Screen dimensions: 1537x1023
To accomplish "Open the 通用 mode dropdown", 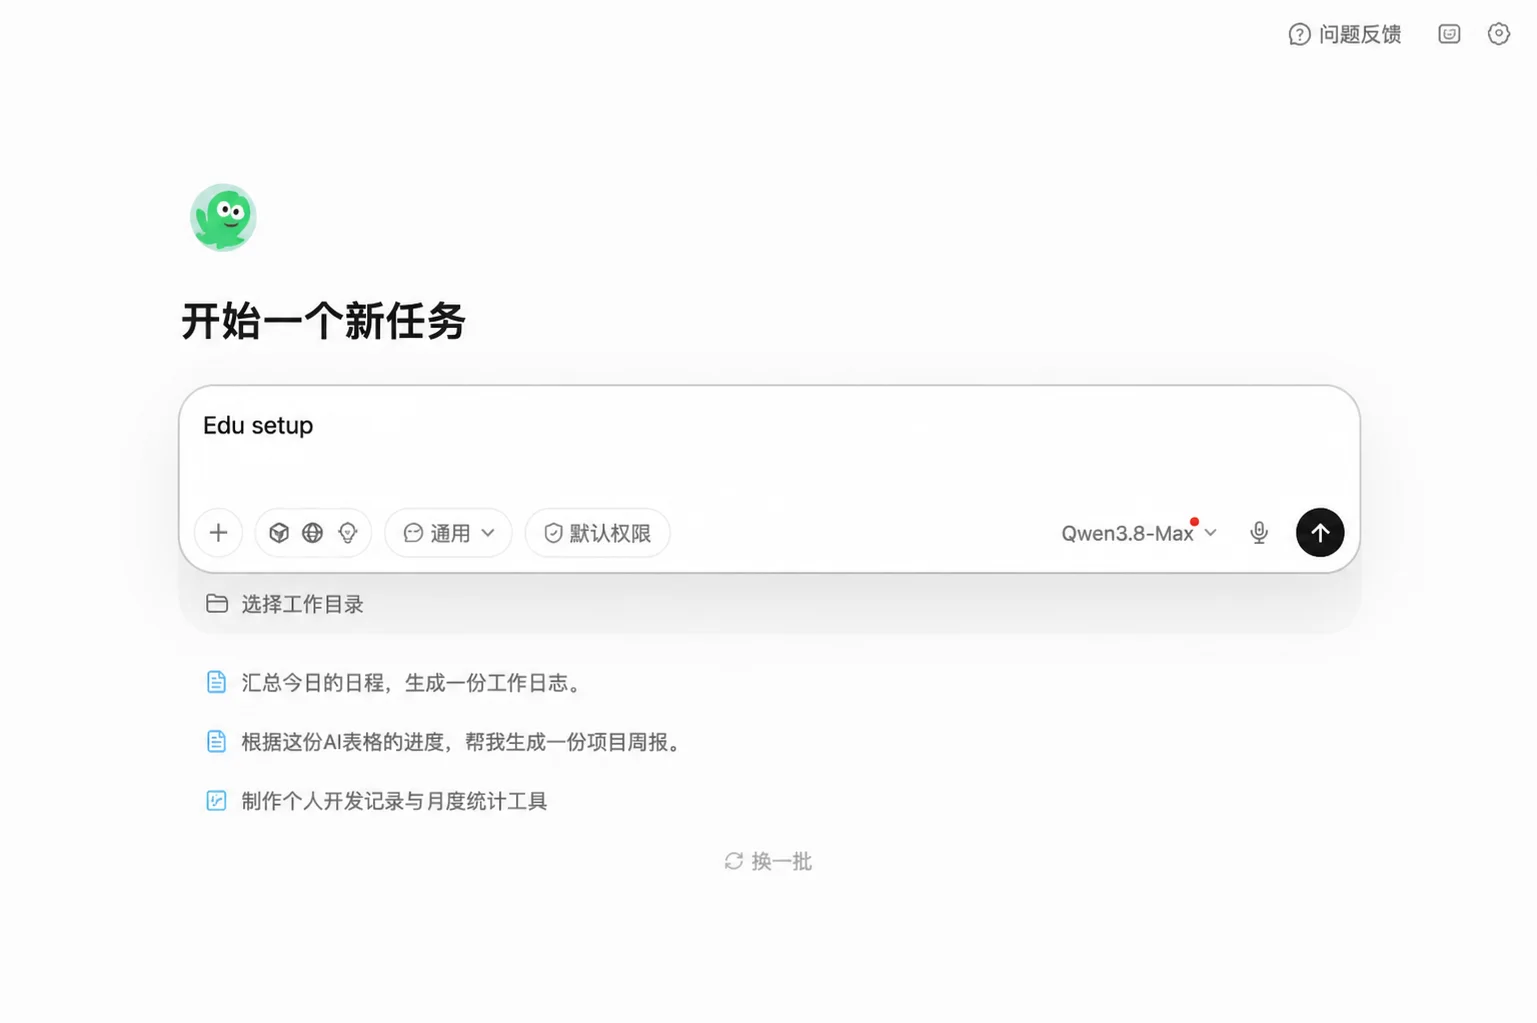I will point(448,533).
